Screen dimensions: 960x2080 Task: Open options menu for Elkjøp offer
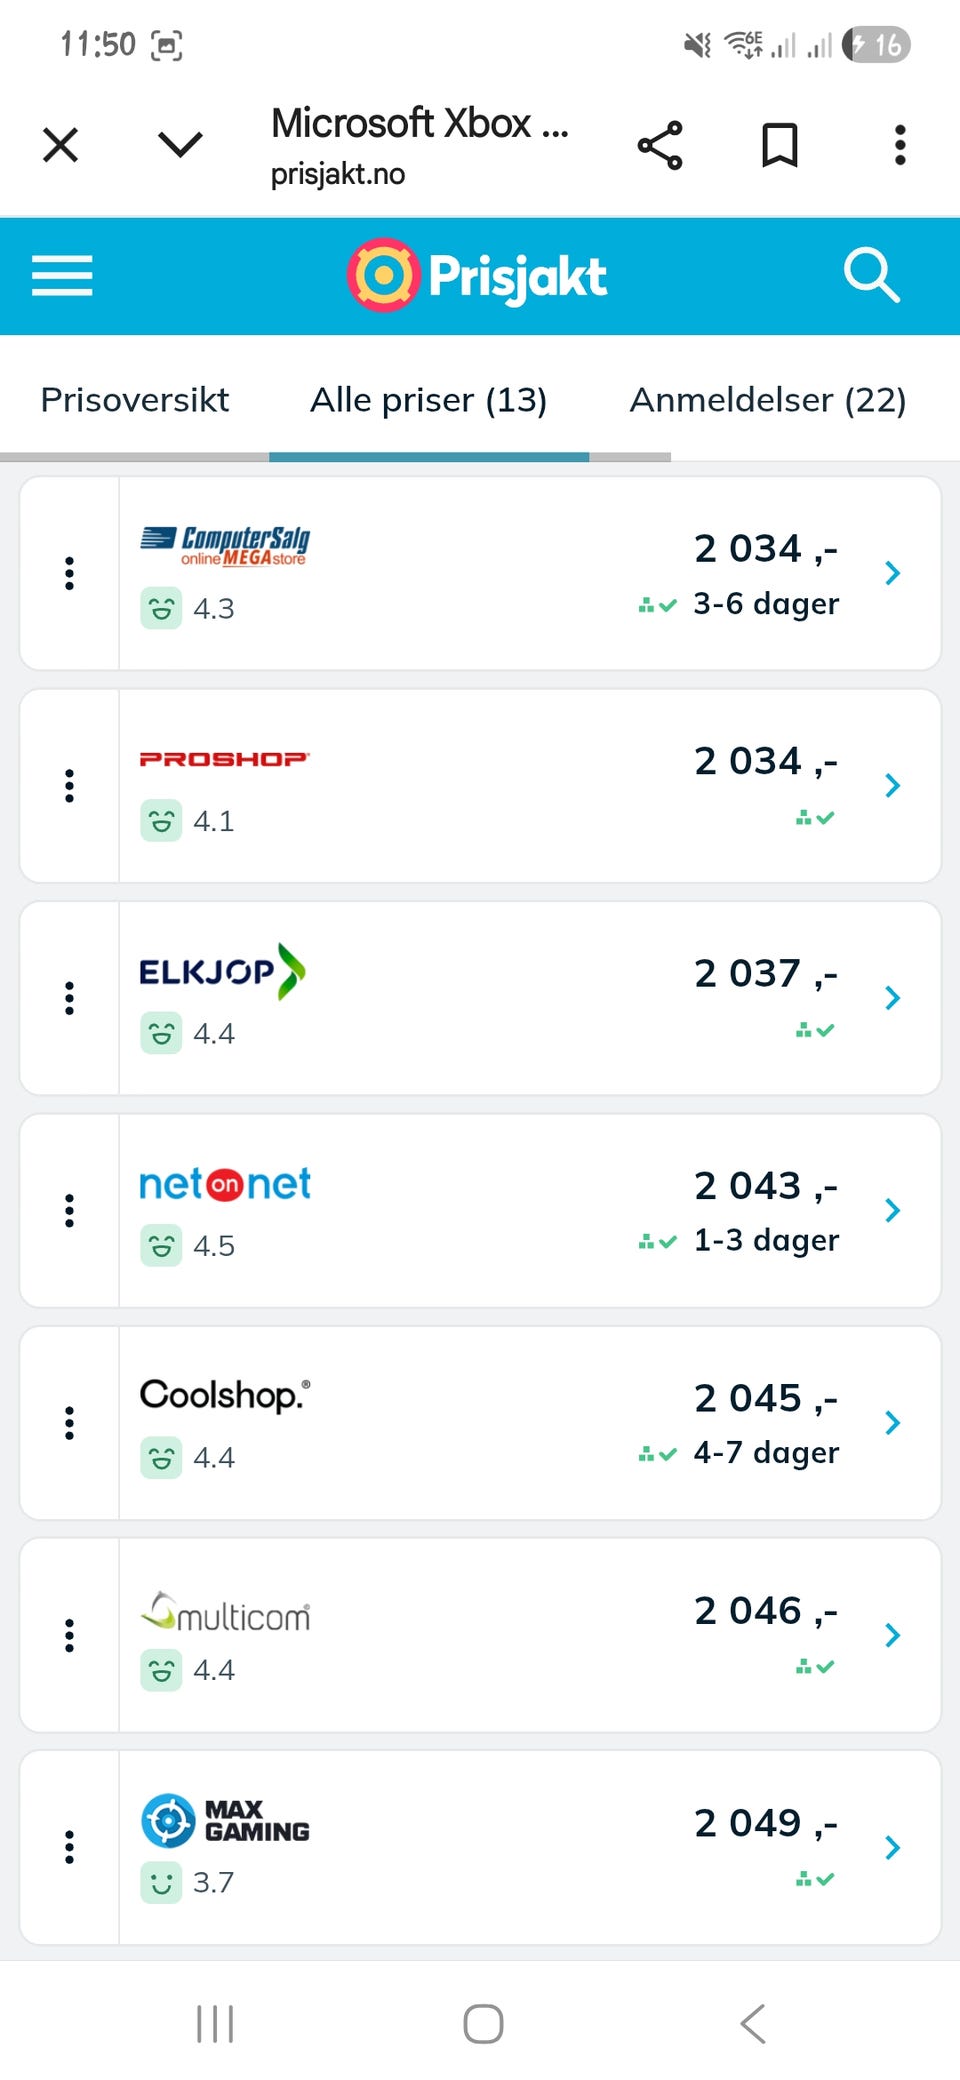point(69,998)
